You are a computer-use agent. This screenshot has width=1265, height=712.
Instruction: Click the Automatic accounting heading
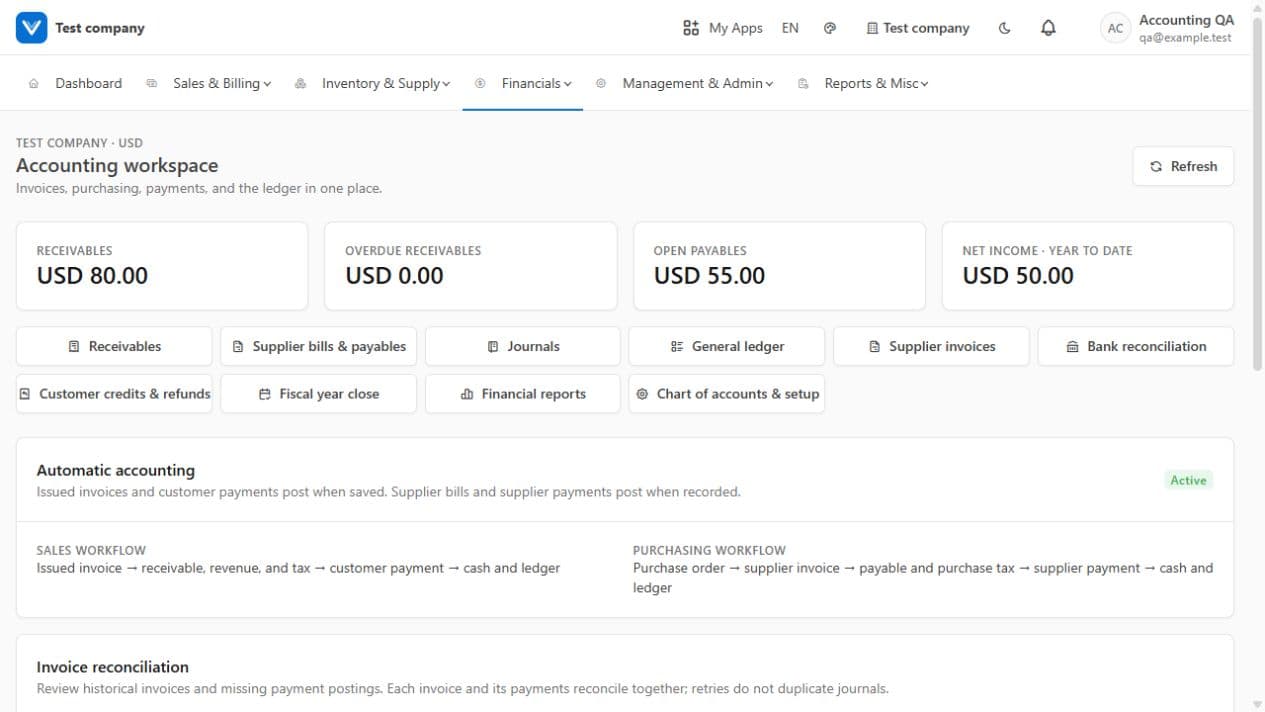(116, 471)
